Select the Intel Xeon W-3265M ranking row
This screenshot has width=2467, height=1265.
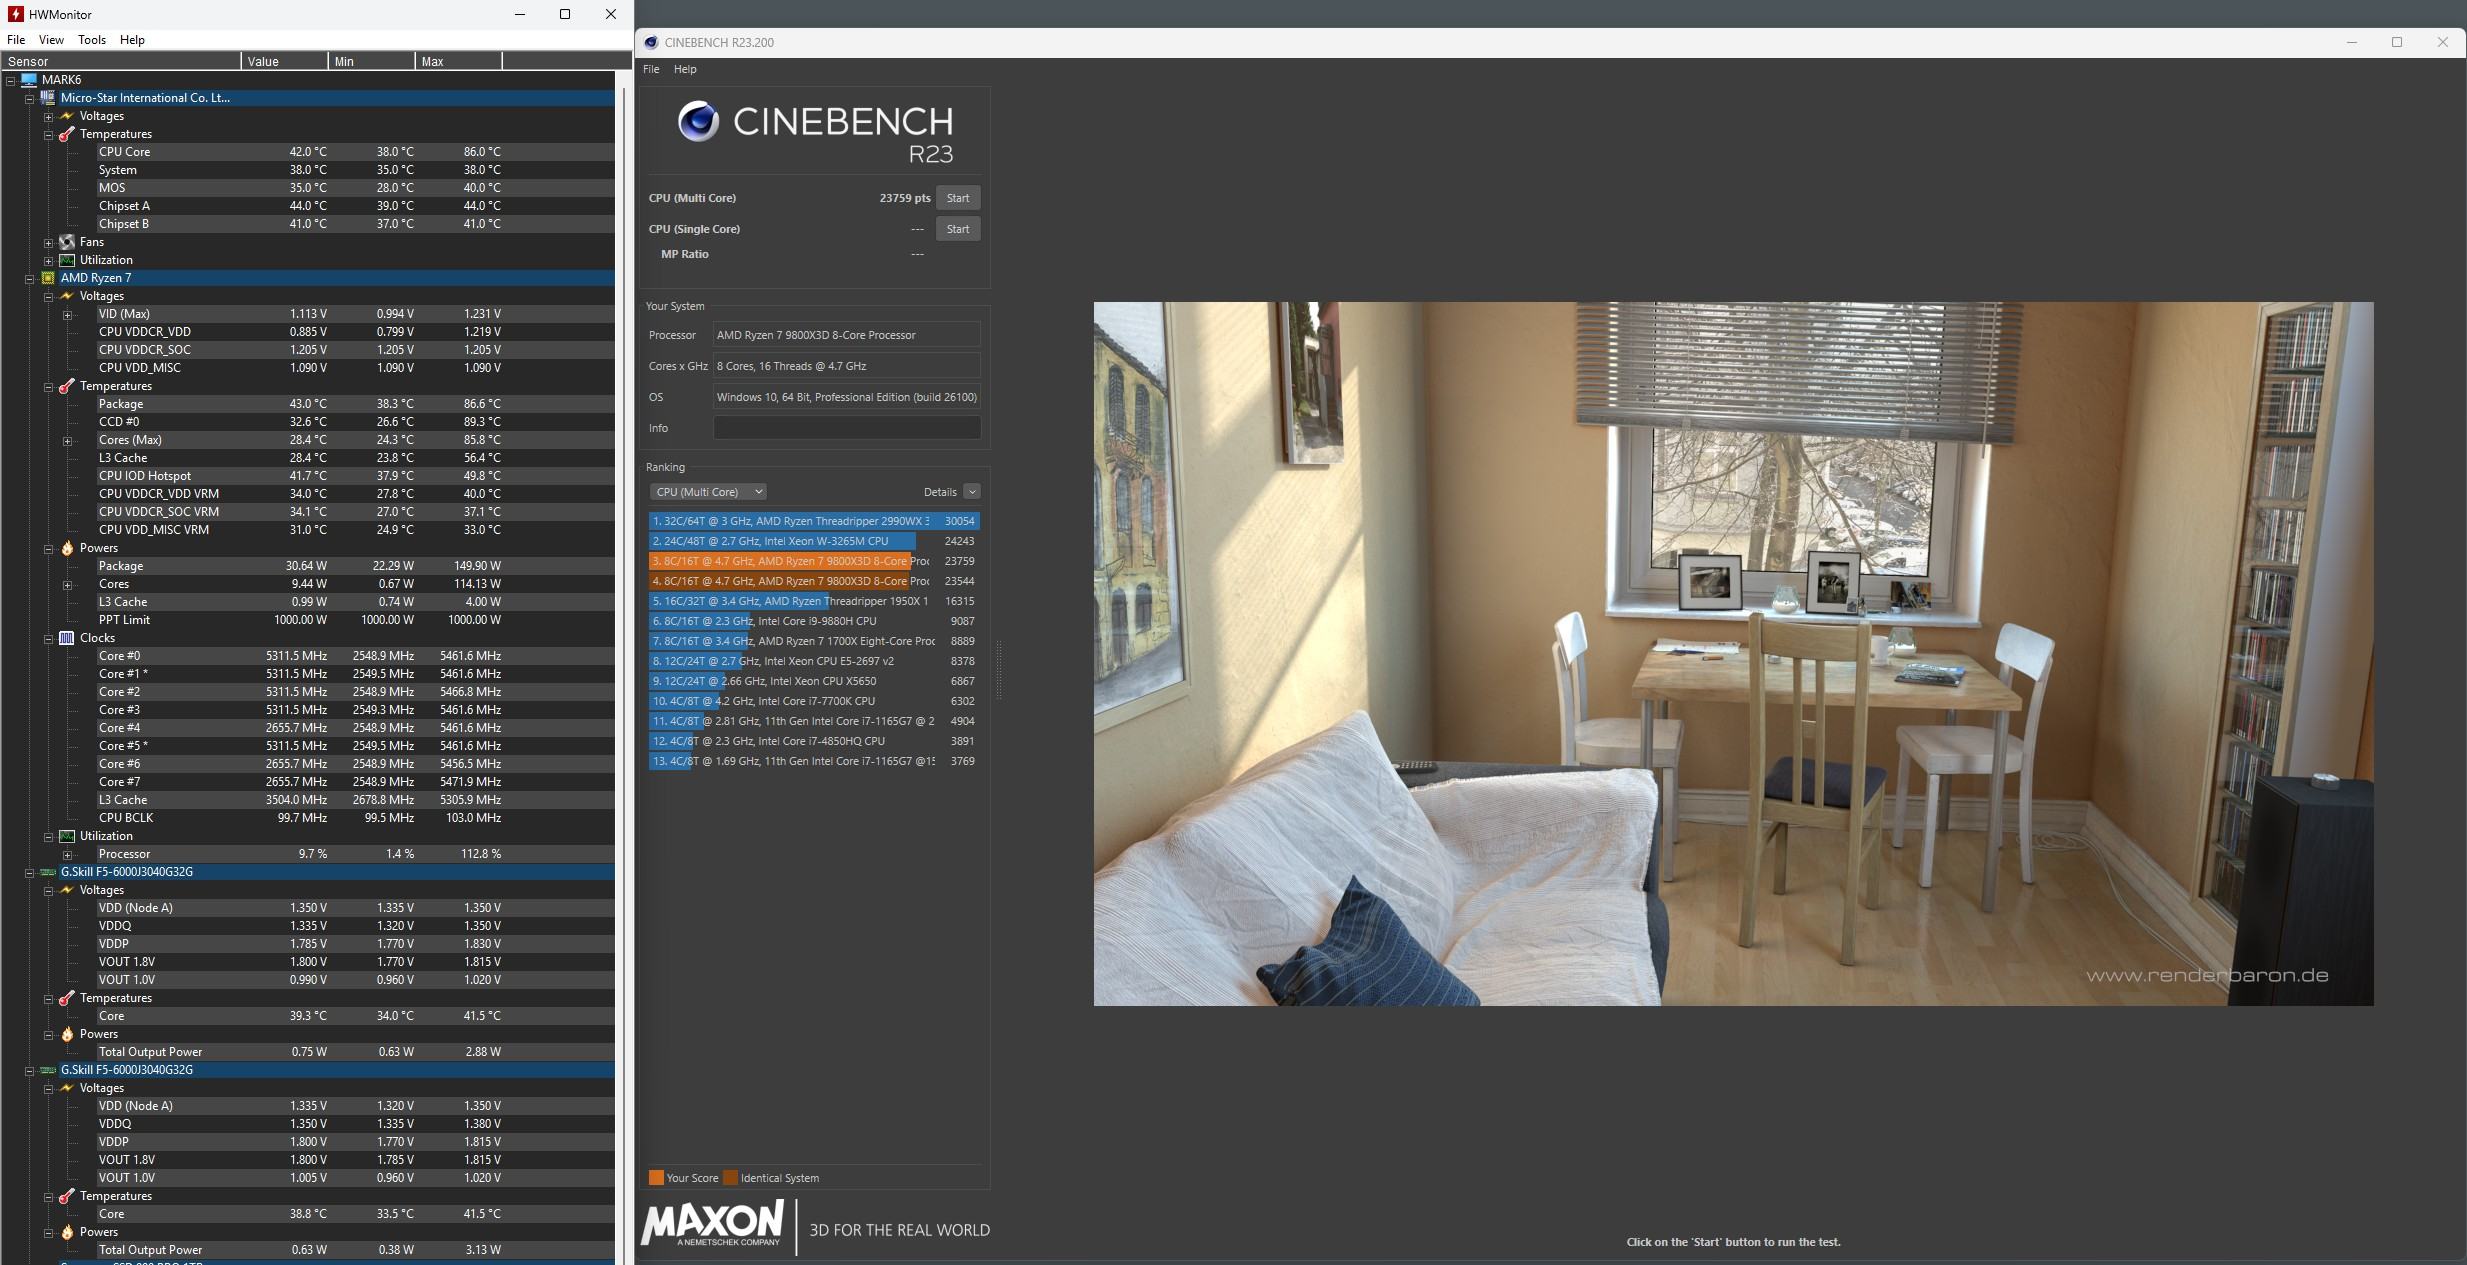814,541
